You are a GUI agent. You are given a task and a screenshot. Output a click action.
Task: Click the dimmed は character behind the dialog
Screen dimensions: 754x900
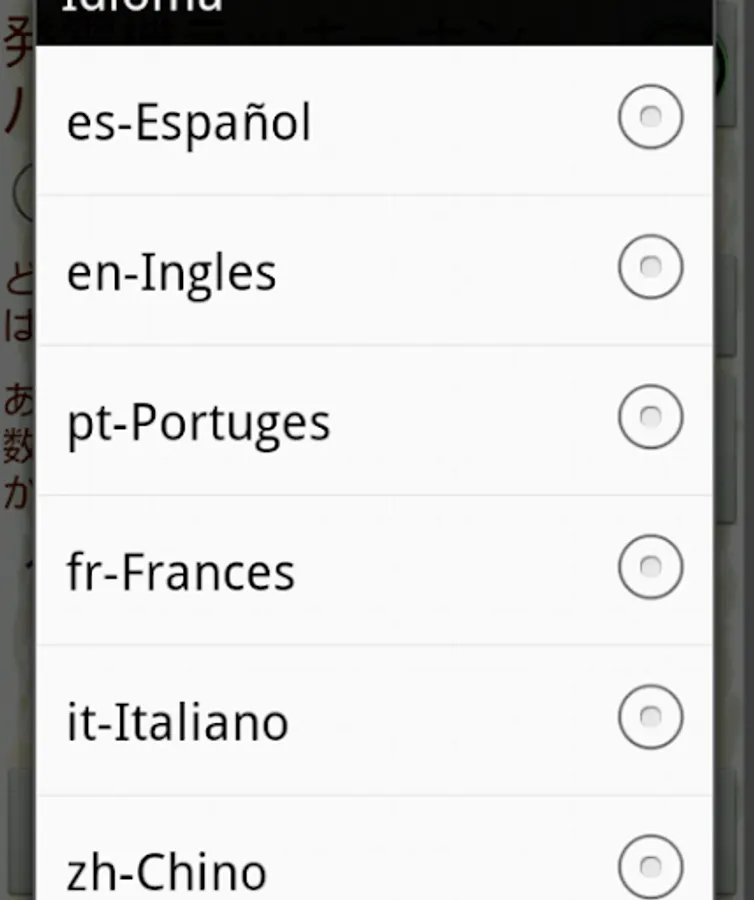coord(19,326)
